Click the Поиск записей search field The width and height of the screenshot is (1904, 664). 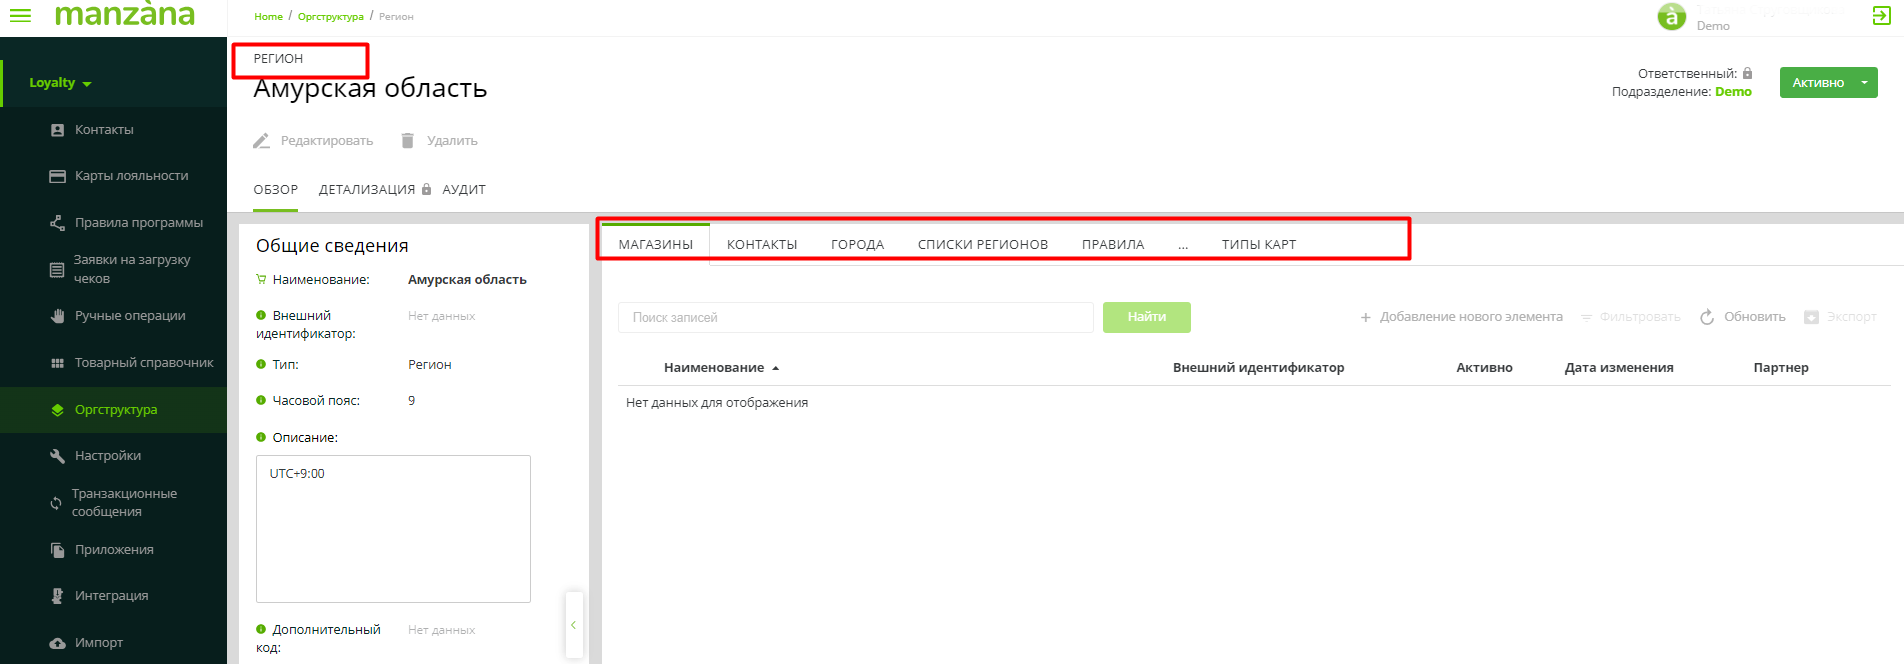(855, 317)
